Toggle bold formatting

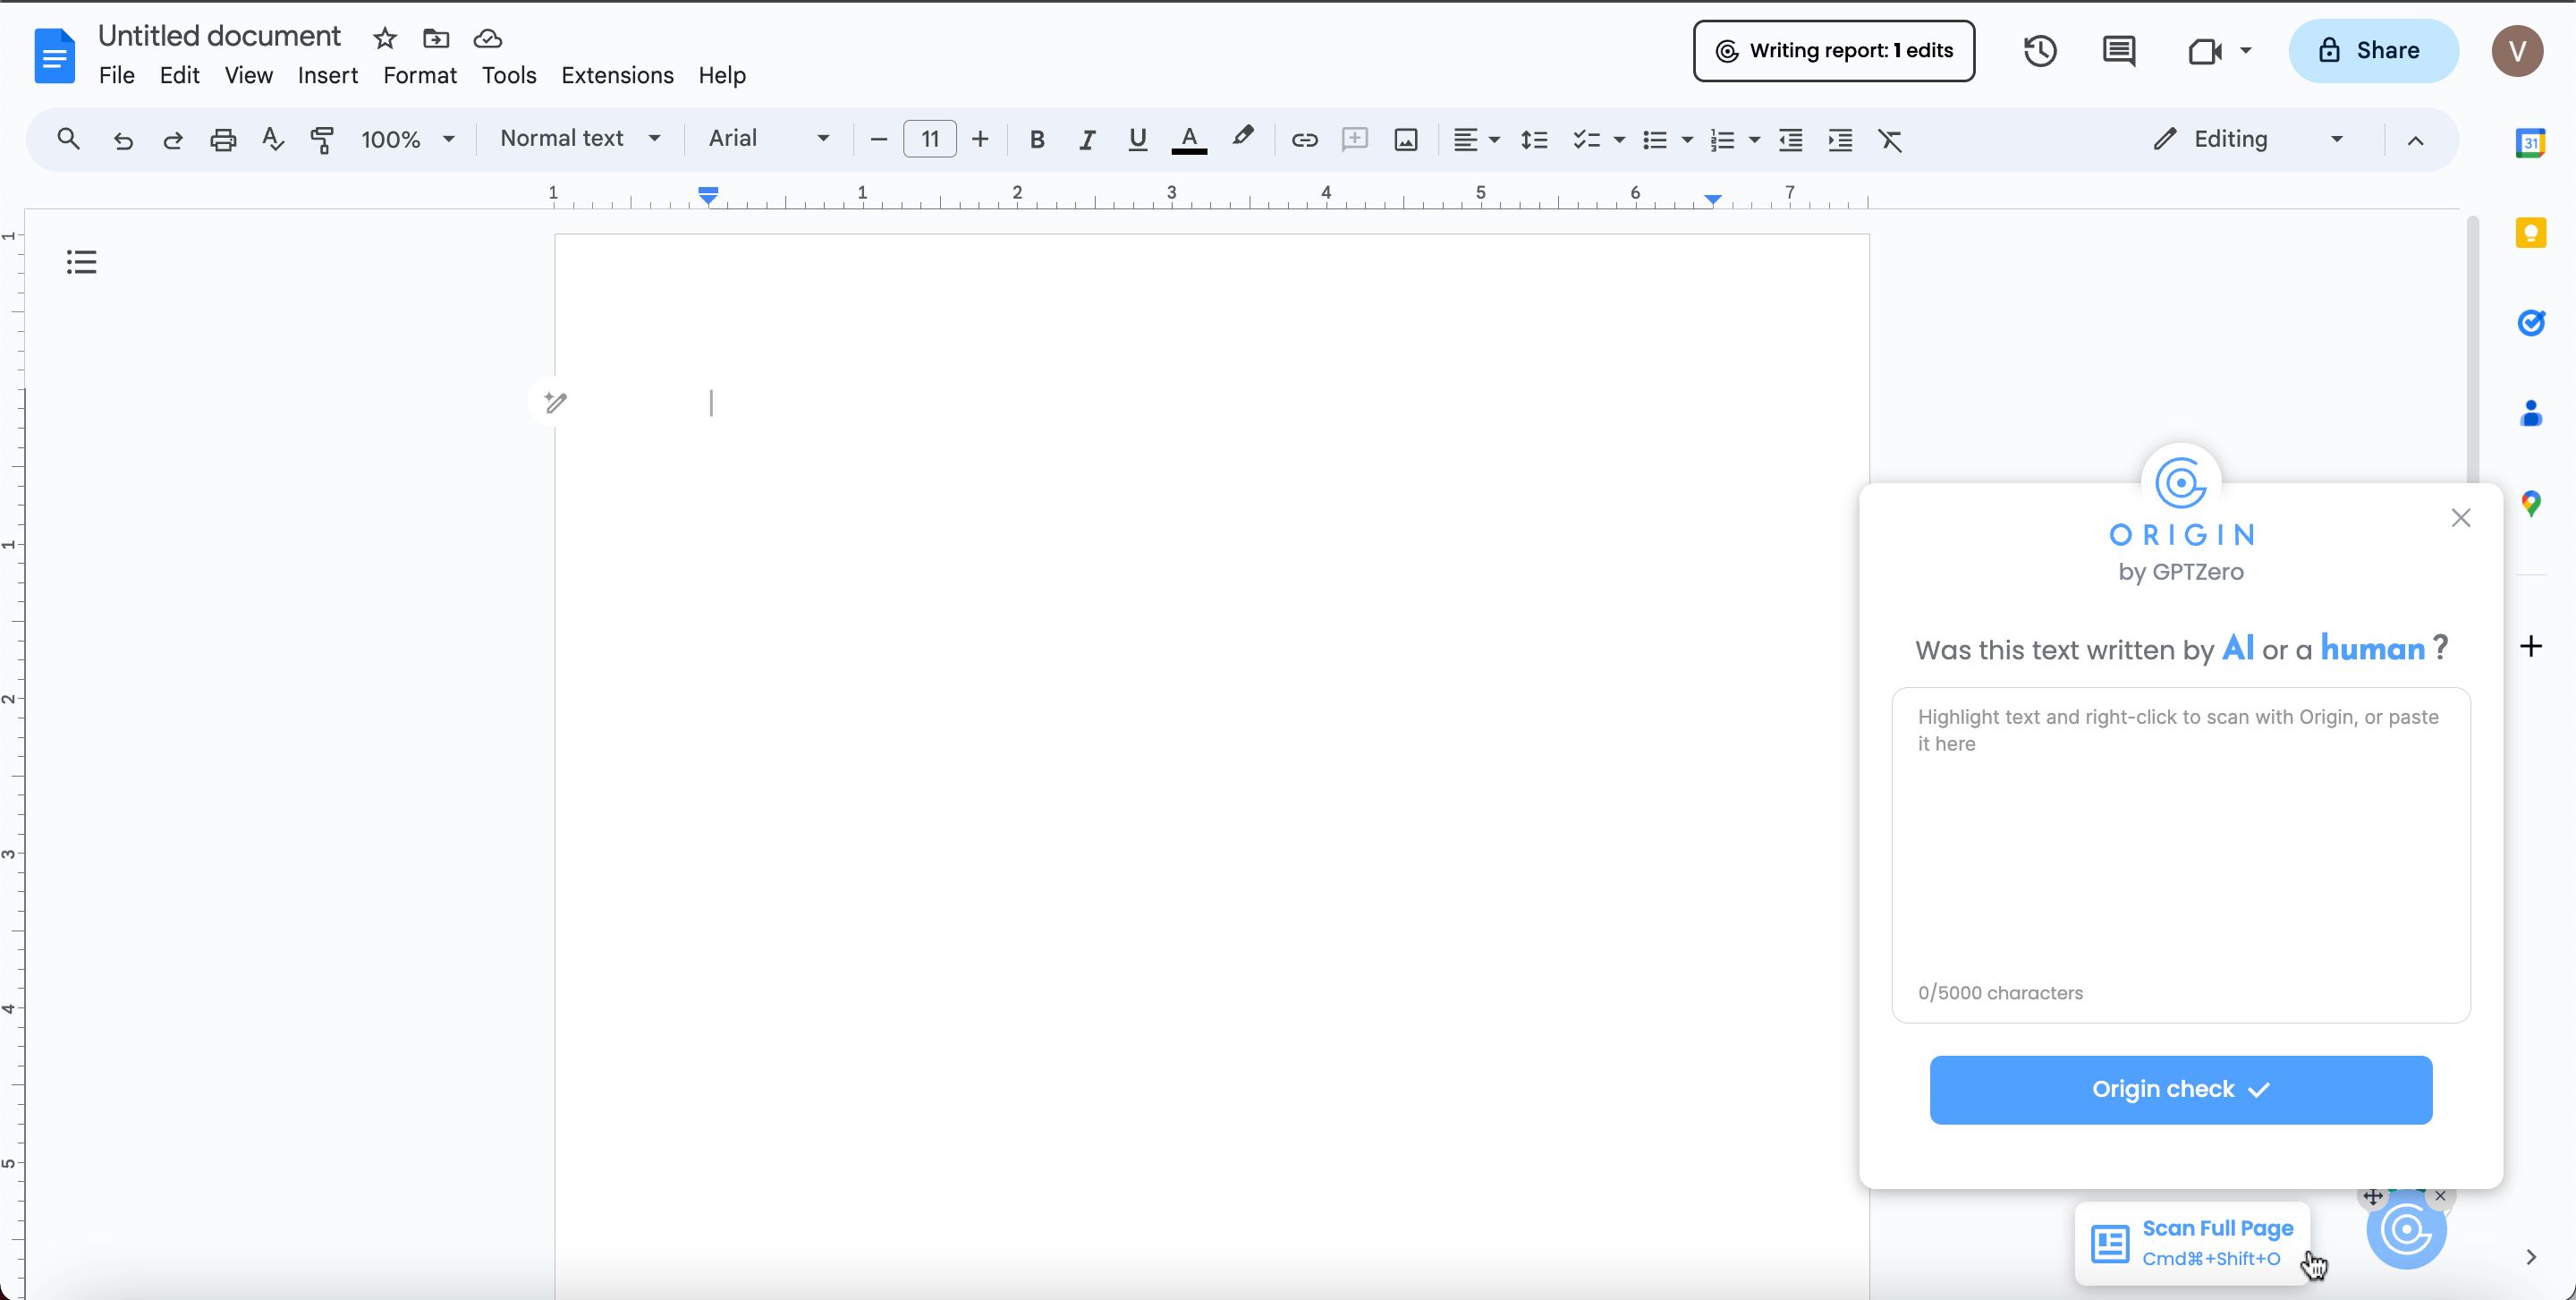[1037, 140]
